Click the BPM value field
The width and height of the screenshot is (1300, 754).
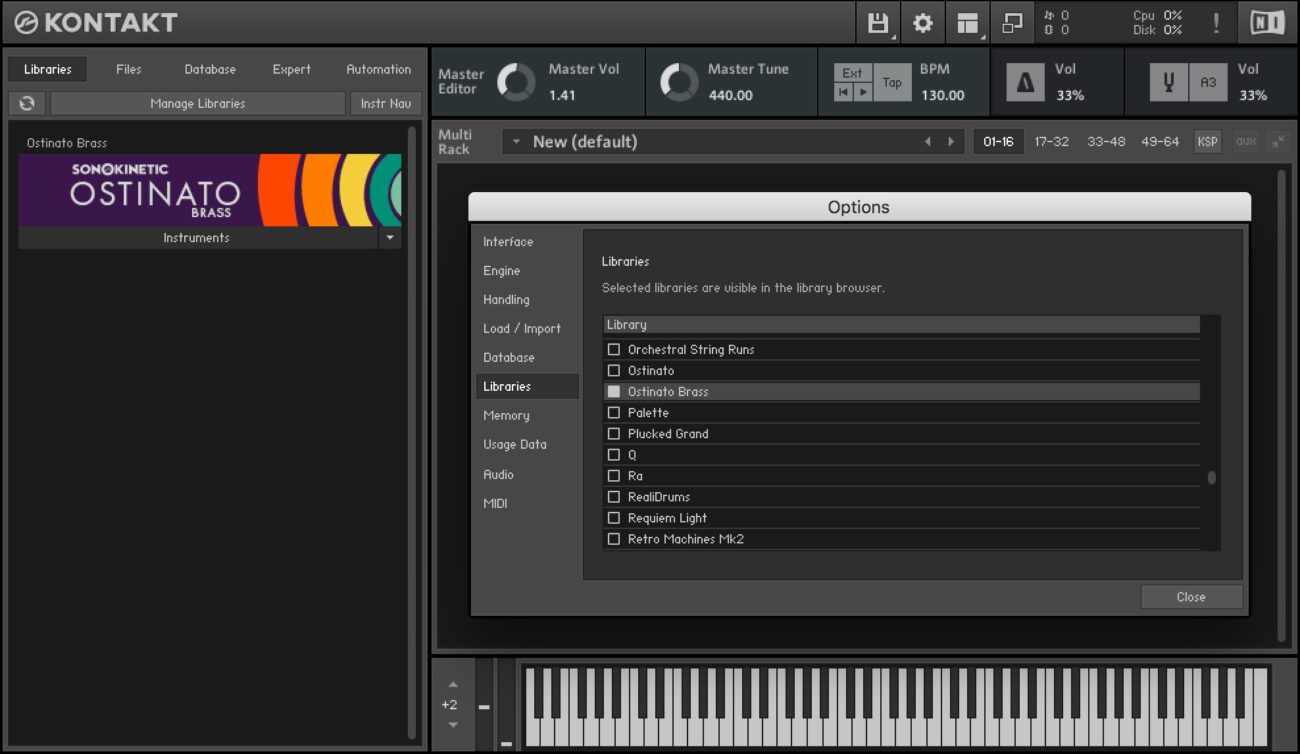(x=942, y=96)
